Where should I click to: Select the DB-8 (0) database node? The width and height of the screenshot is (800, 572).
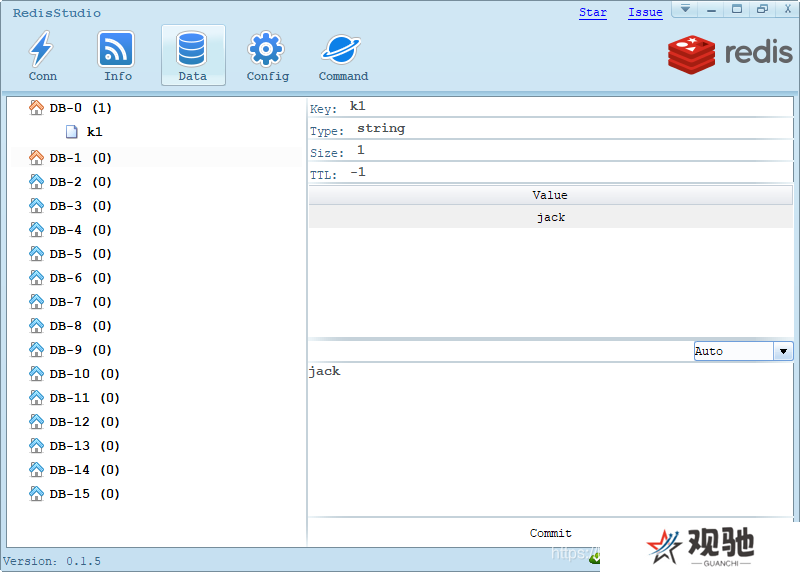(80, 326)
